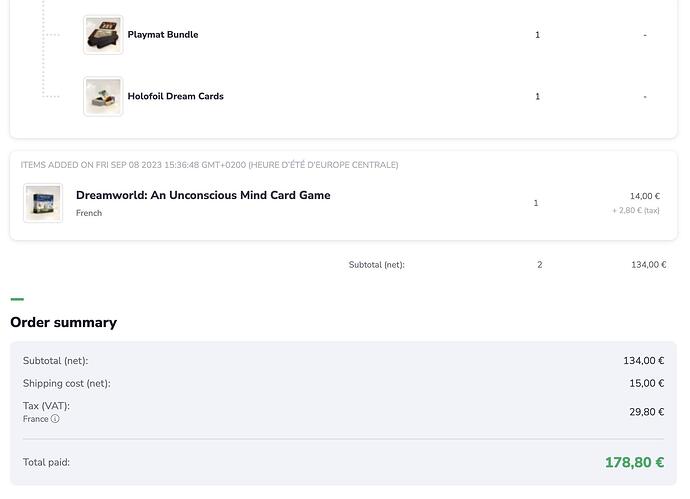This screenshot has width=690, height=499.
Task: Click the Tax (VAT) label
Action: click(46, 406)
